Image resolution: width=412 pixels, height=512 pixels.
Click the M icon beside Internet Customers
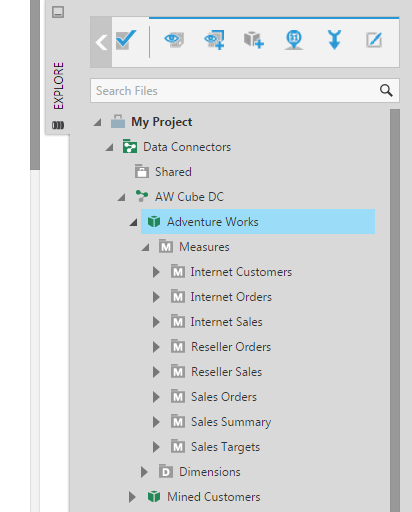click(178, 271)
